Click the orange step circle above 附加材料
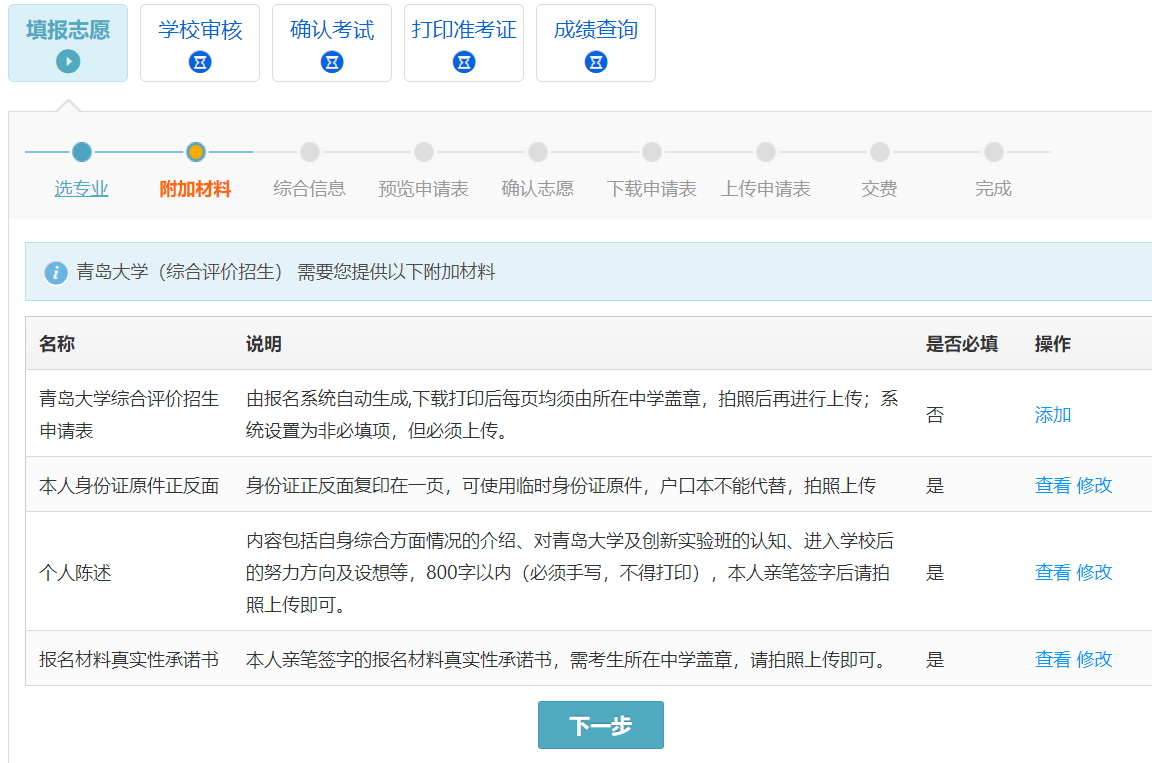Screen dimensions: 1152x763 196,152
